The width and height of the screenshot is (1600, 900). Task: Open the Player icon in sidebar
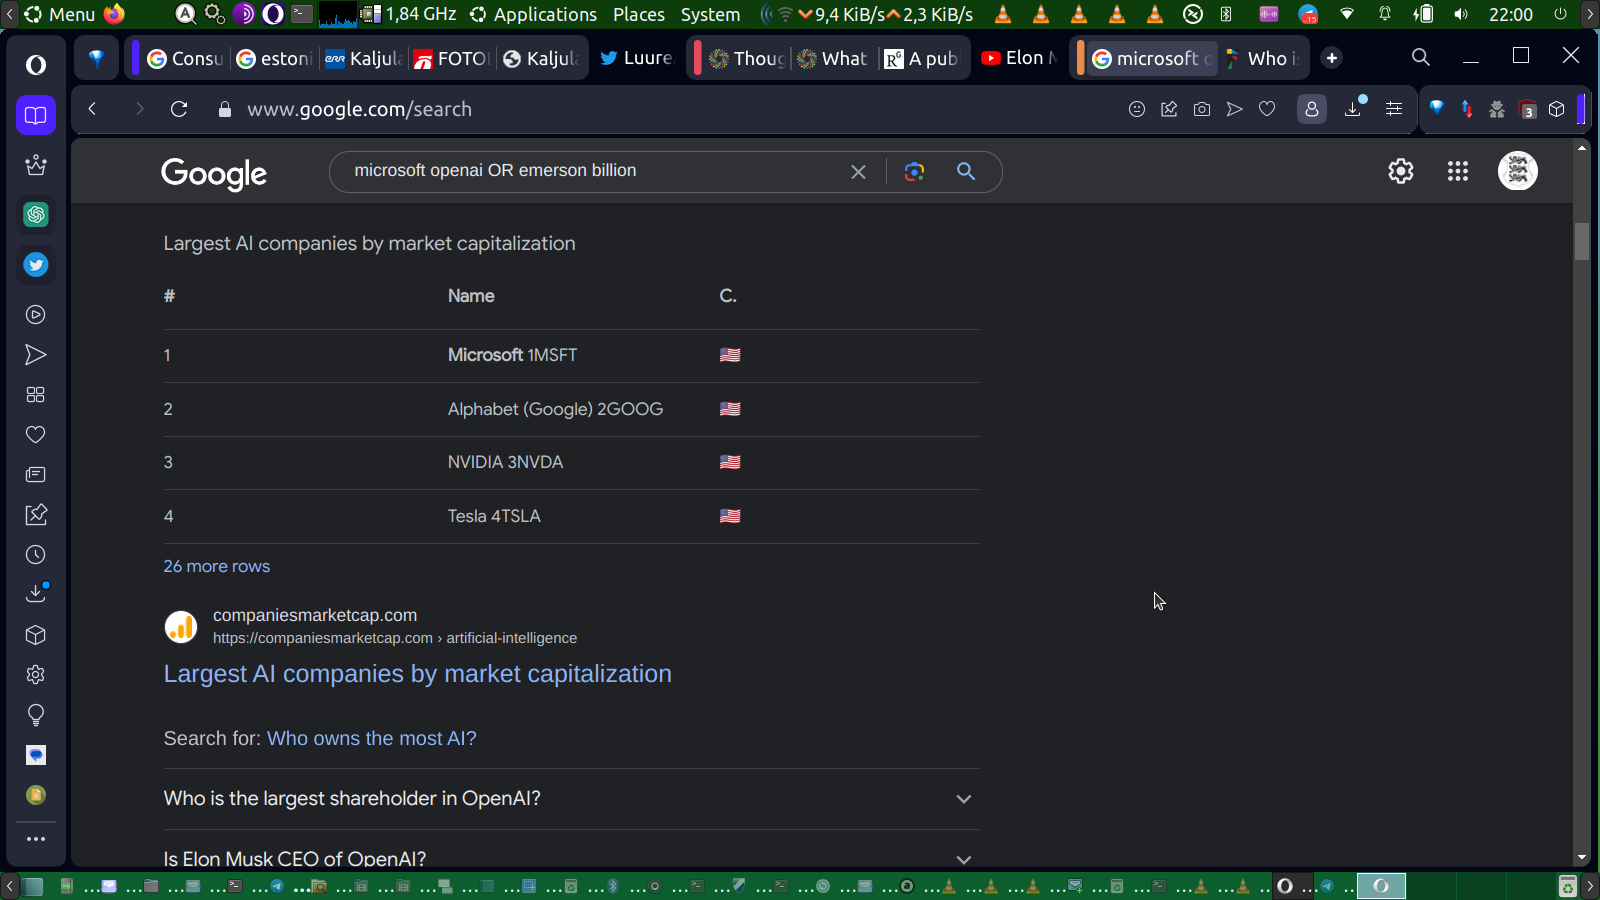[36, 315]
